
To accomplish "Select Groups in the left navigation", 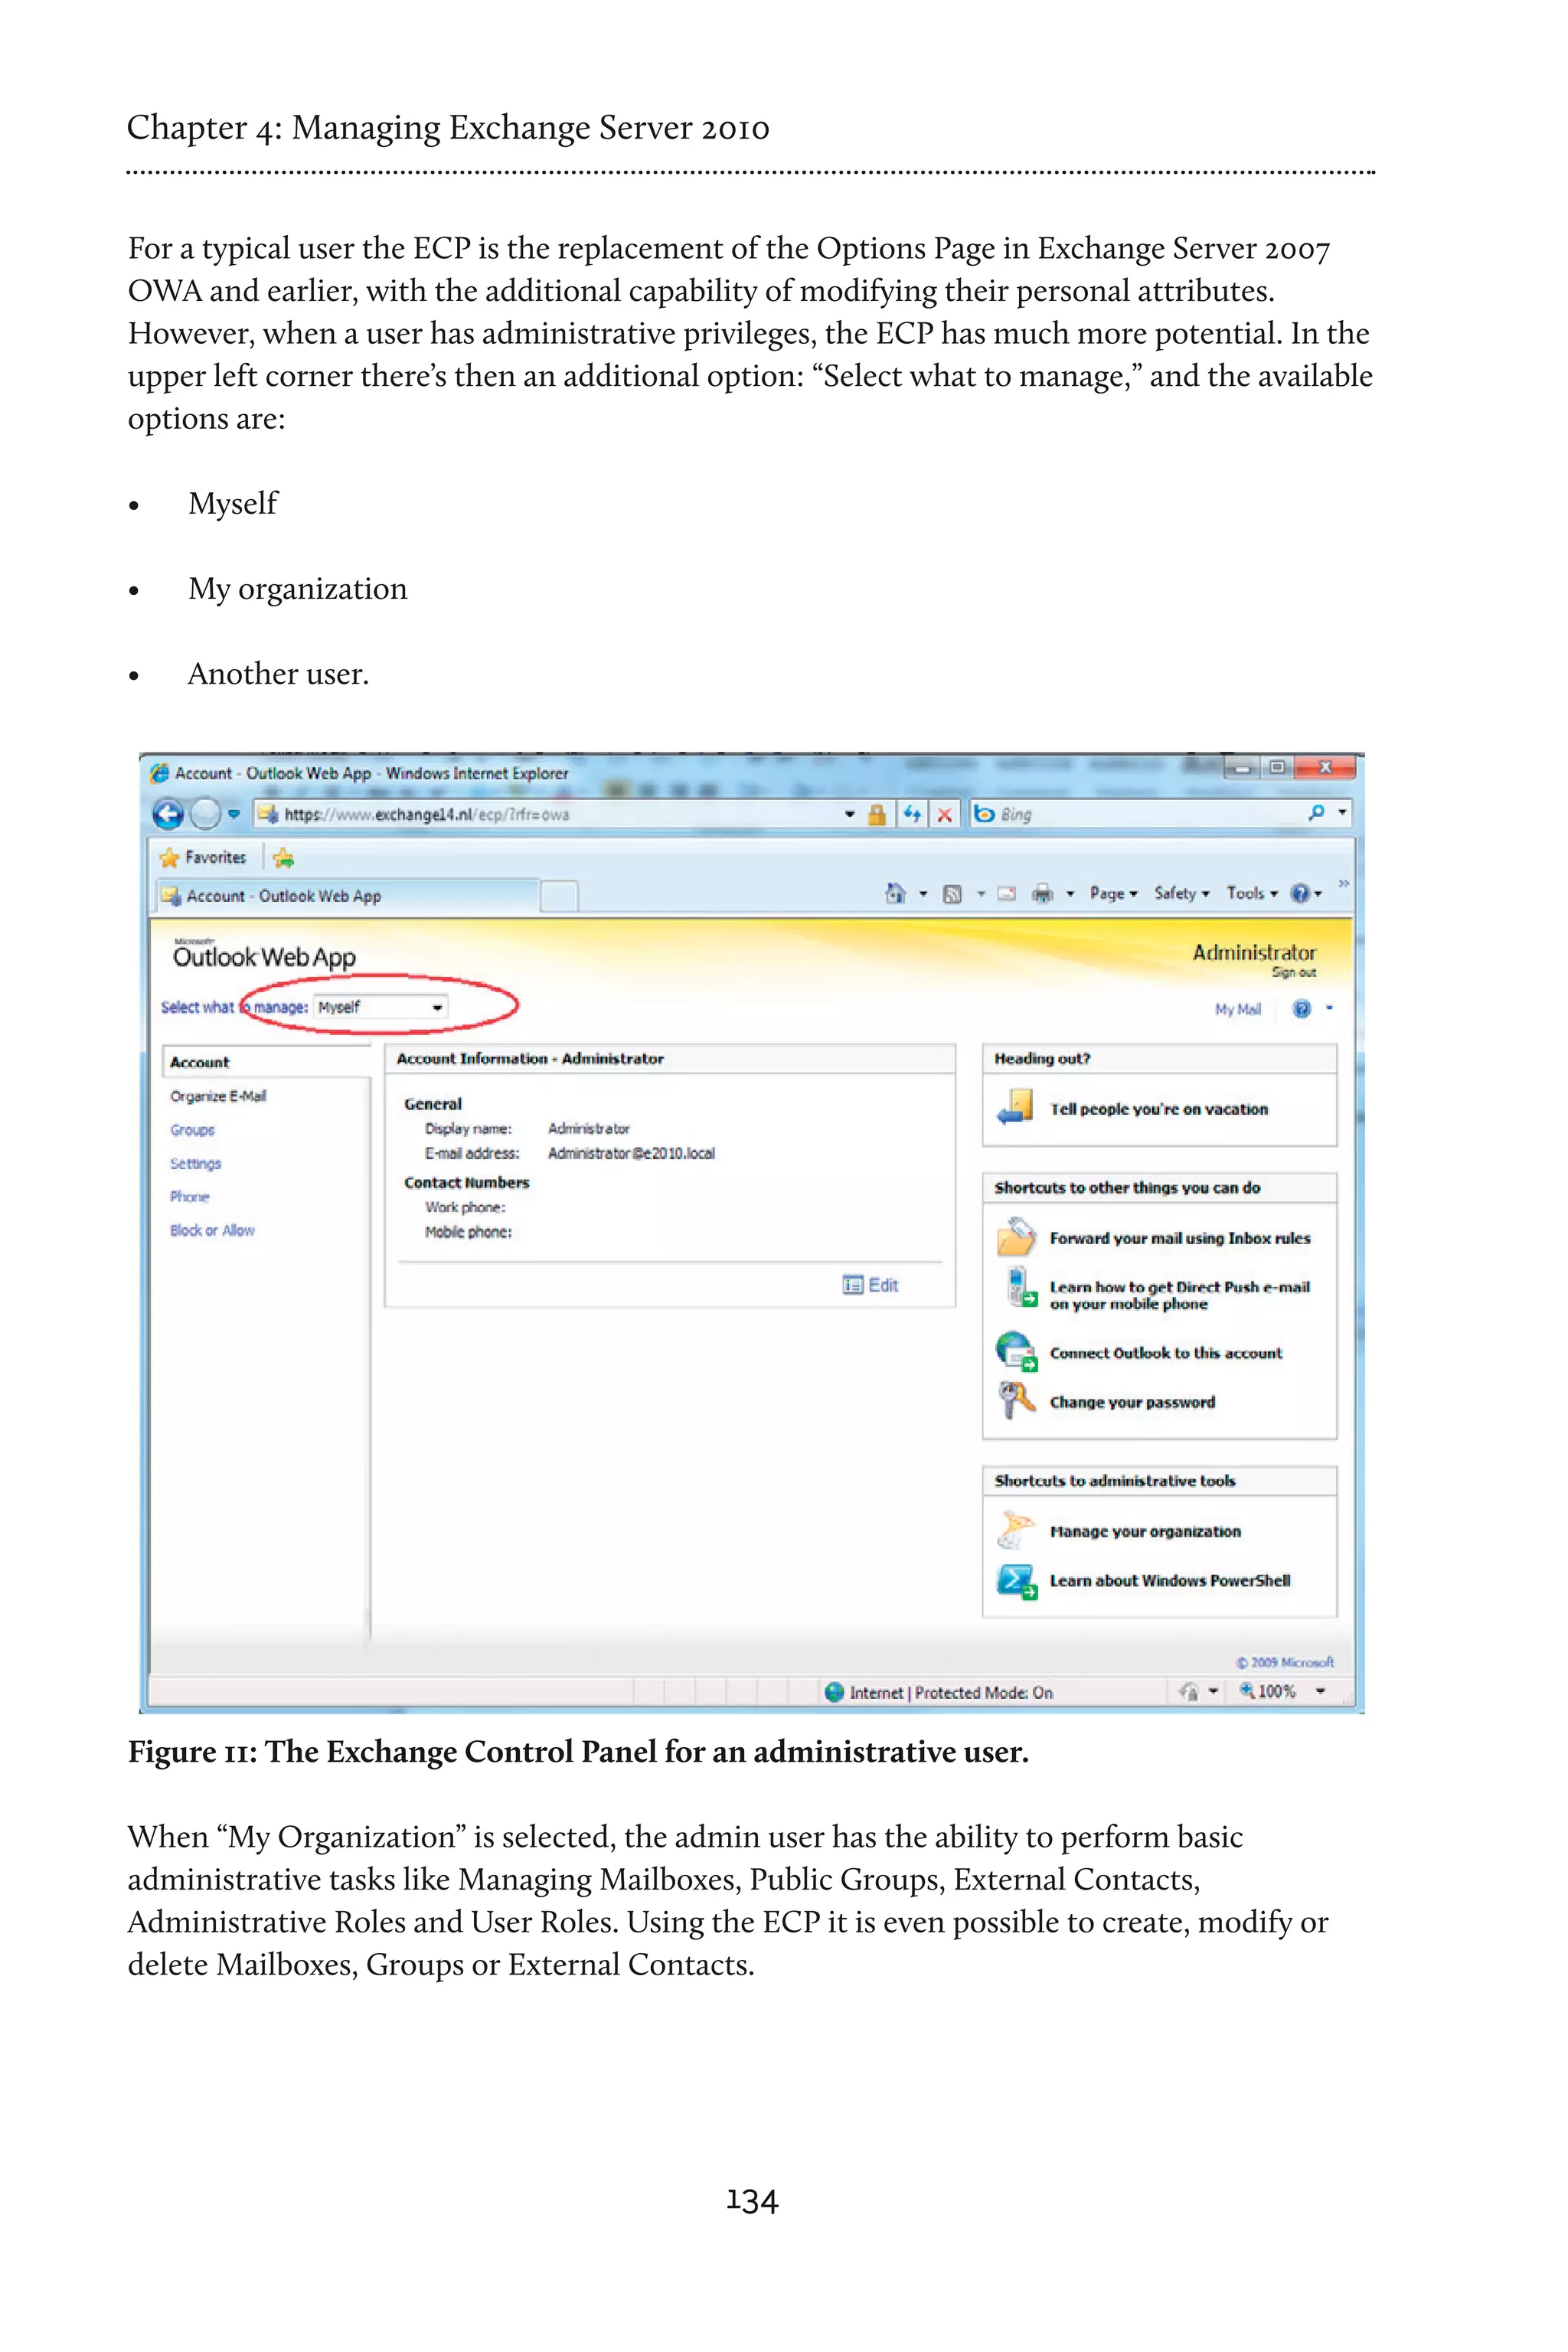I will point(192,1130).
